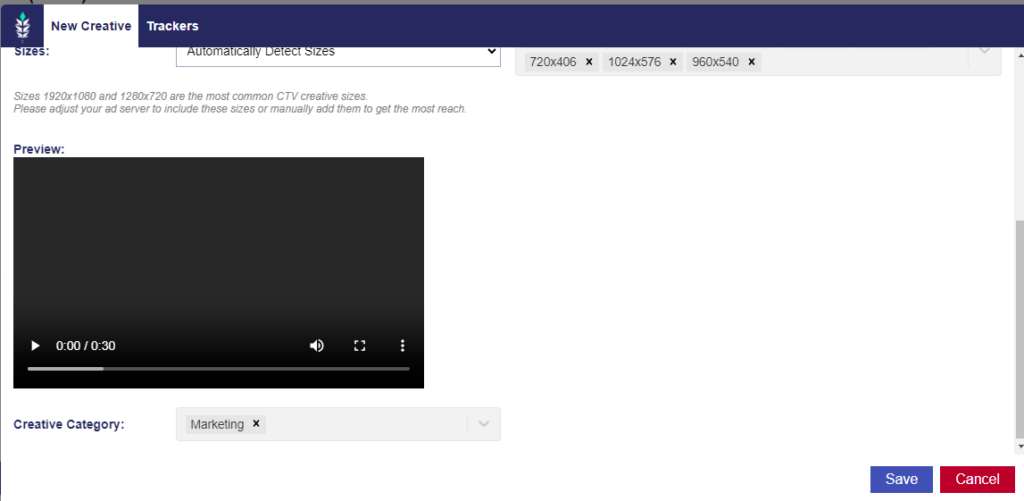Play the preview video
Screen dimensions: 1024x501
coord(35,346)
